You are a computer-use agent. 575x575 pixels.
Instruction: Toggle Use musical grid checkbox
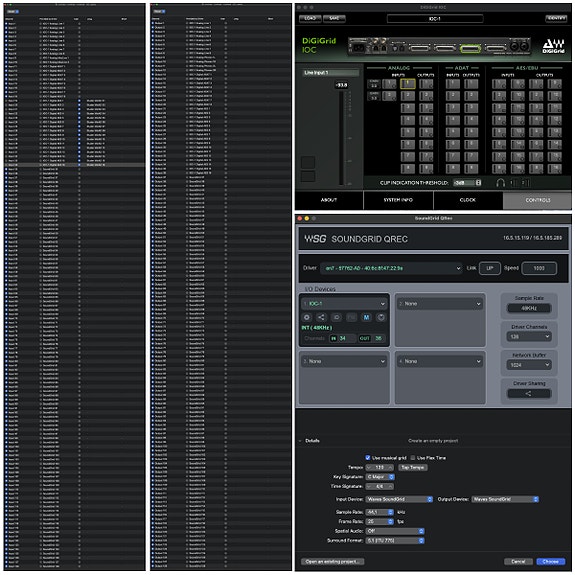coord(367,457)
